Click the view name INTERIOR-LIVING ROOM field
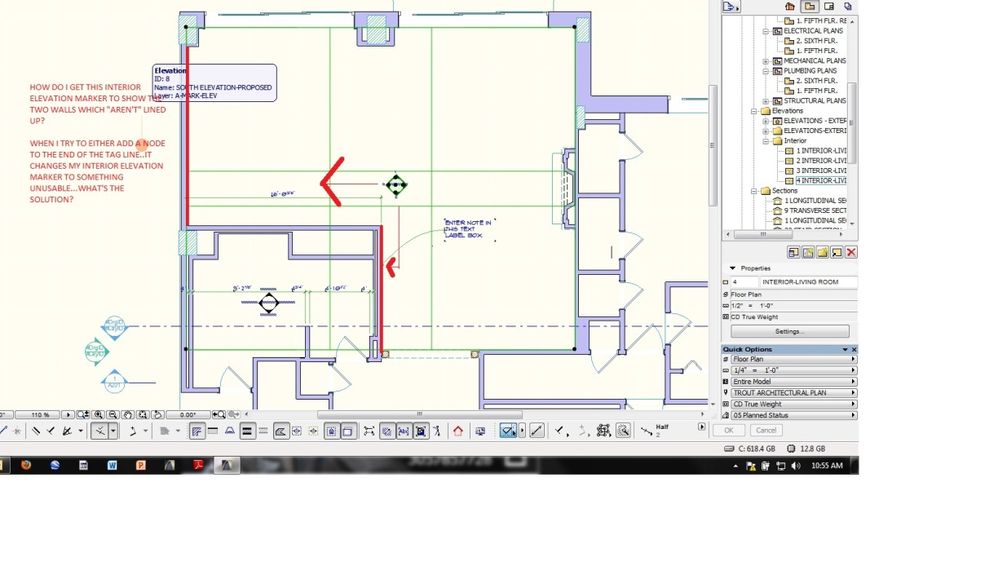 [x=808, y=282]
